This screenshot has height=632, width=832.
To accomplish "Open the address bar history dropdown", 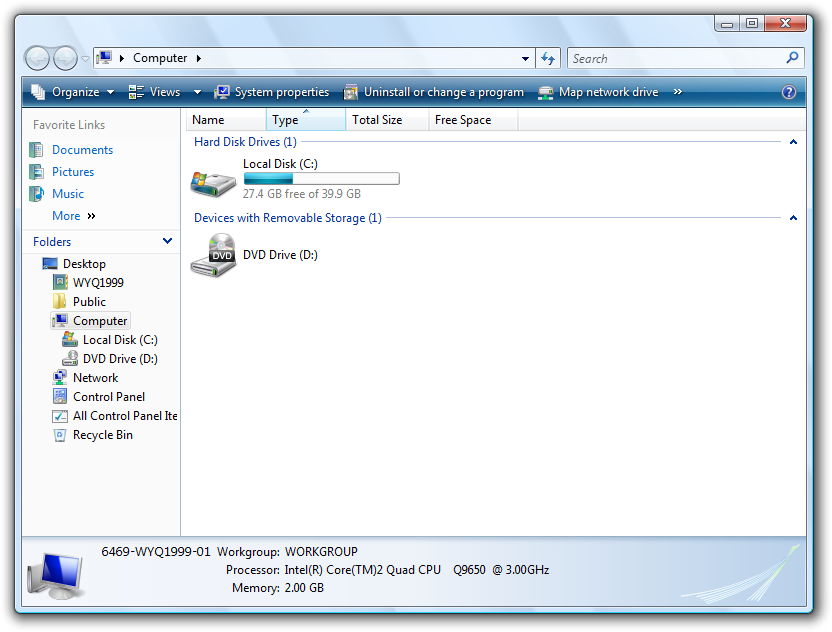I will tap(526, 59).
